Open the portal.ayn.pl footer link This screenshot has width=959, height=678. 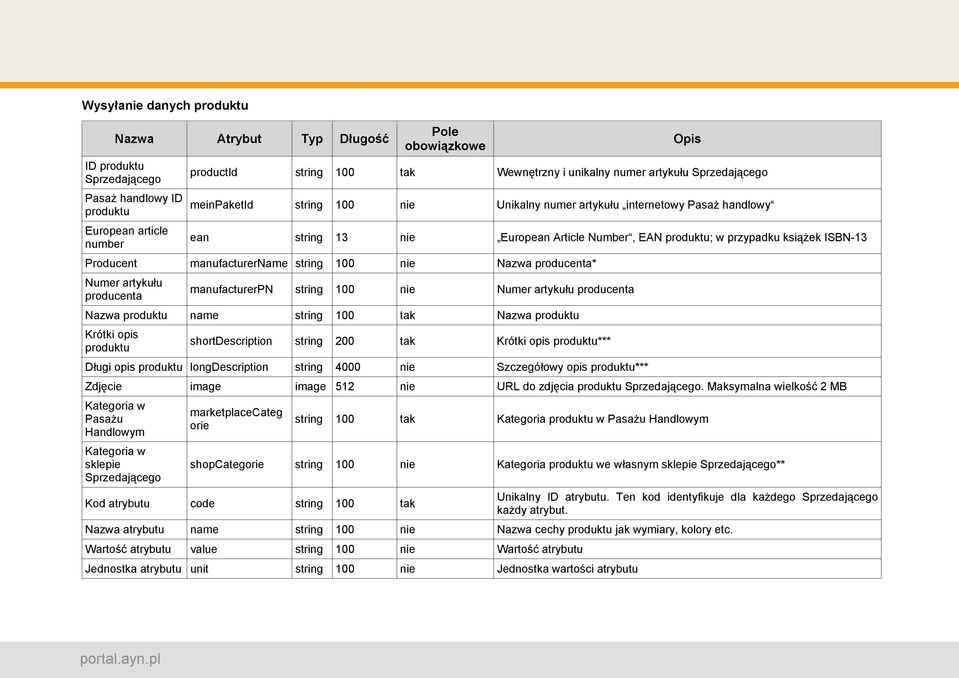tap(120, 659)
